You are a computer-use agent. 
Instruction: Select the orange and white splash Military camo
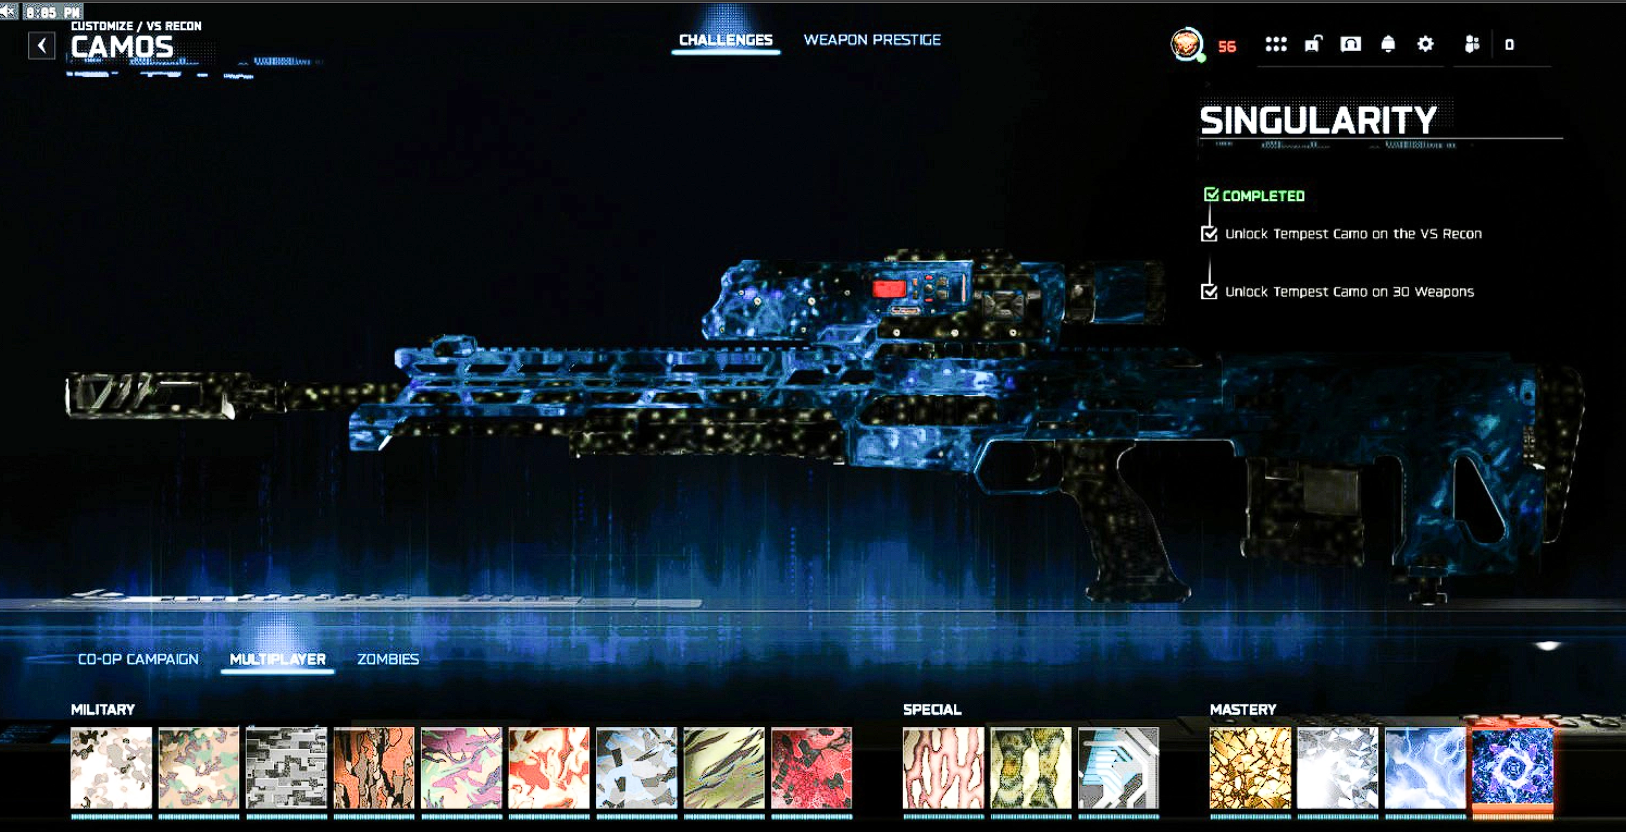[549, 768]
